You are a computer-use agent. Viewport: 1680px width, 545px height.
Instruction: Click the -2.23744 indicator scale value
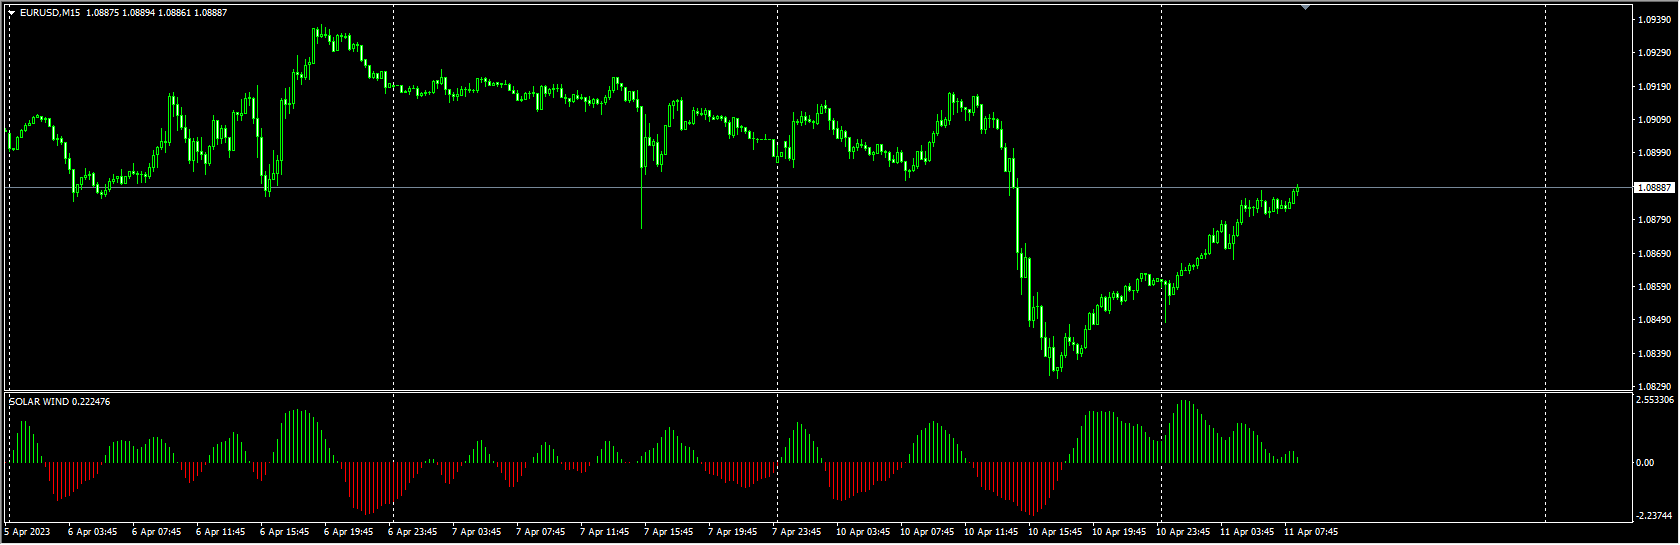(x=1655, y=516)
